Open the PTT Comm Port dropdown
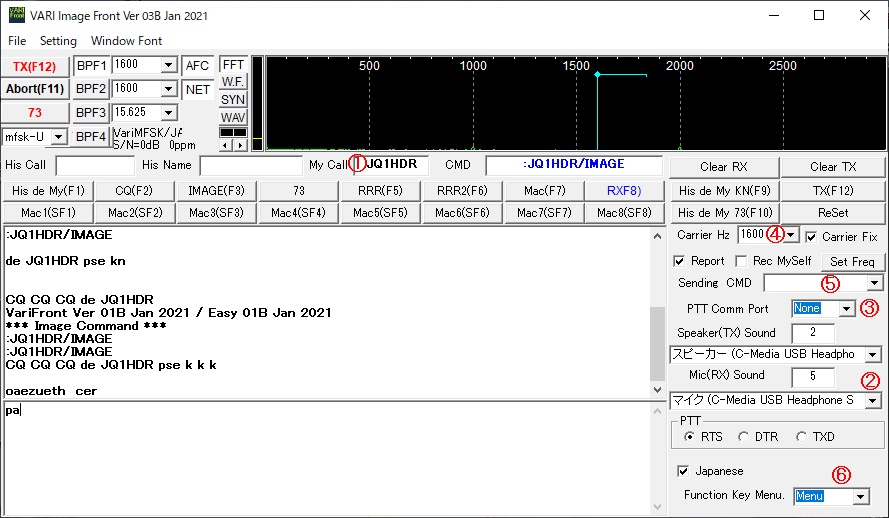The width and height of the screenshot is (889, 518). point(847,309)
